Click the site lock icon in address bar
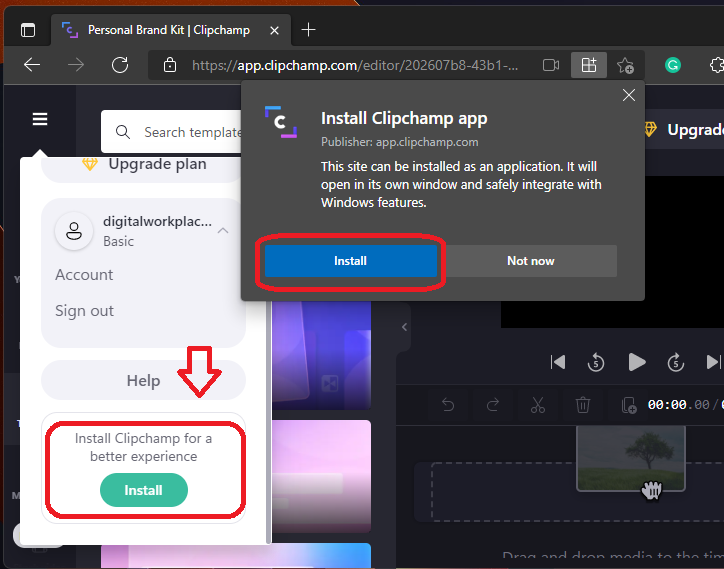The width and height of the screenshot is (724, 569). pos(170,65)
